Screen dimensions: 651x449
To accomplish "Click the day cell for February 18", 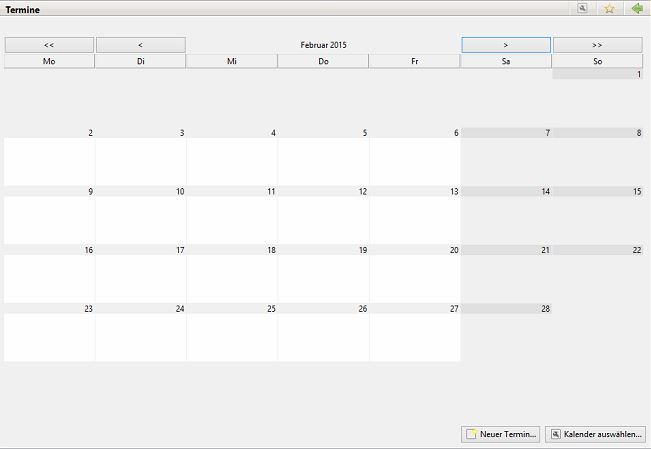I will click(x=232, y=277).
